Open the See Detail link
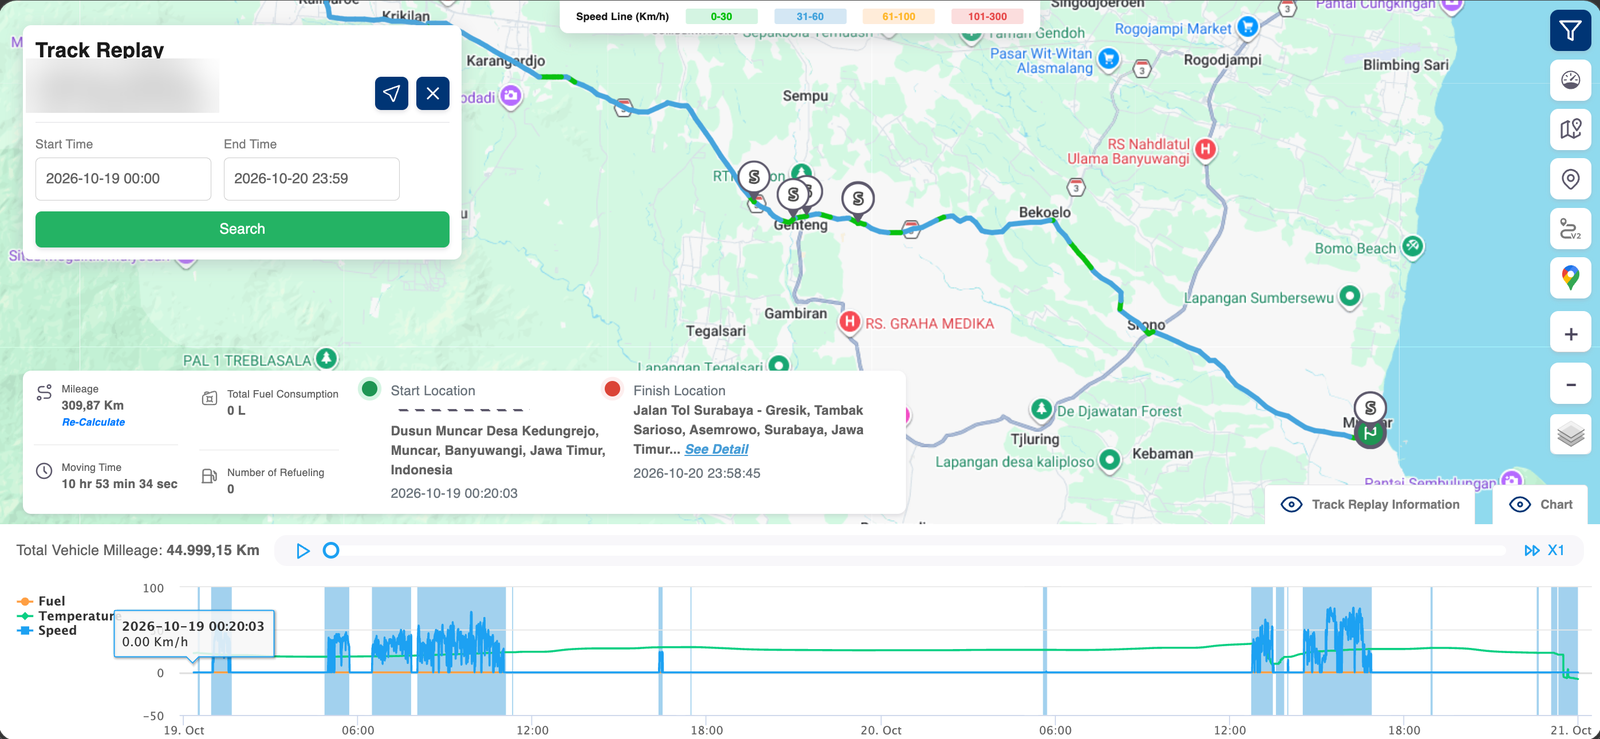The width and height of the screenshot is (1600, 739). (716, 449)
